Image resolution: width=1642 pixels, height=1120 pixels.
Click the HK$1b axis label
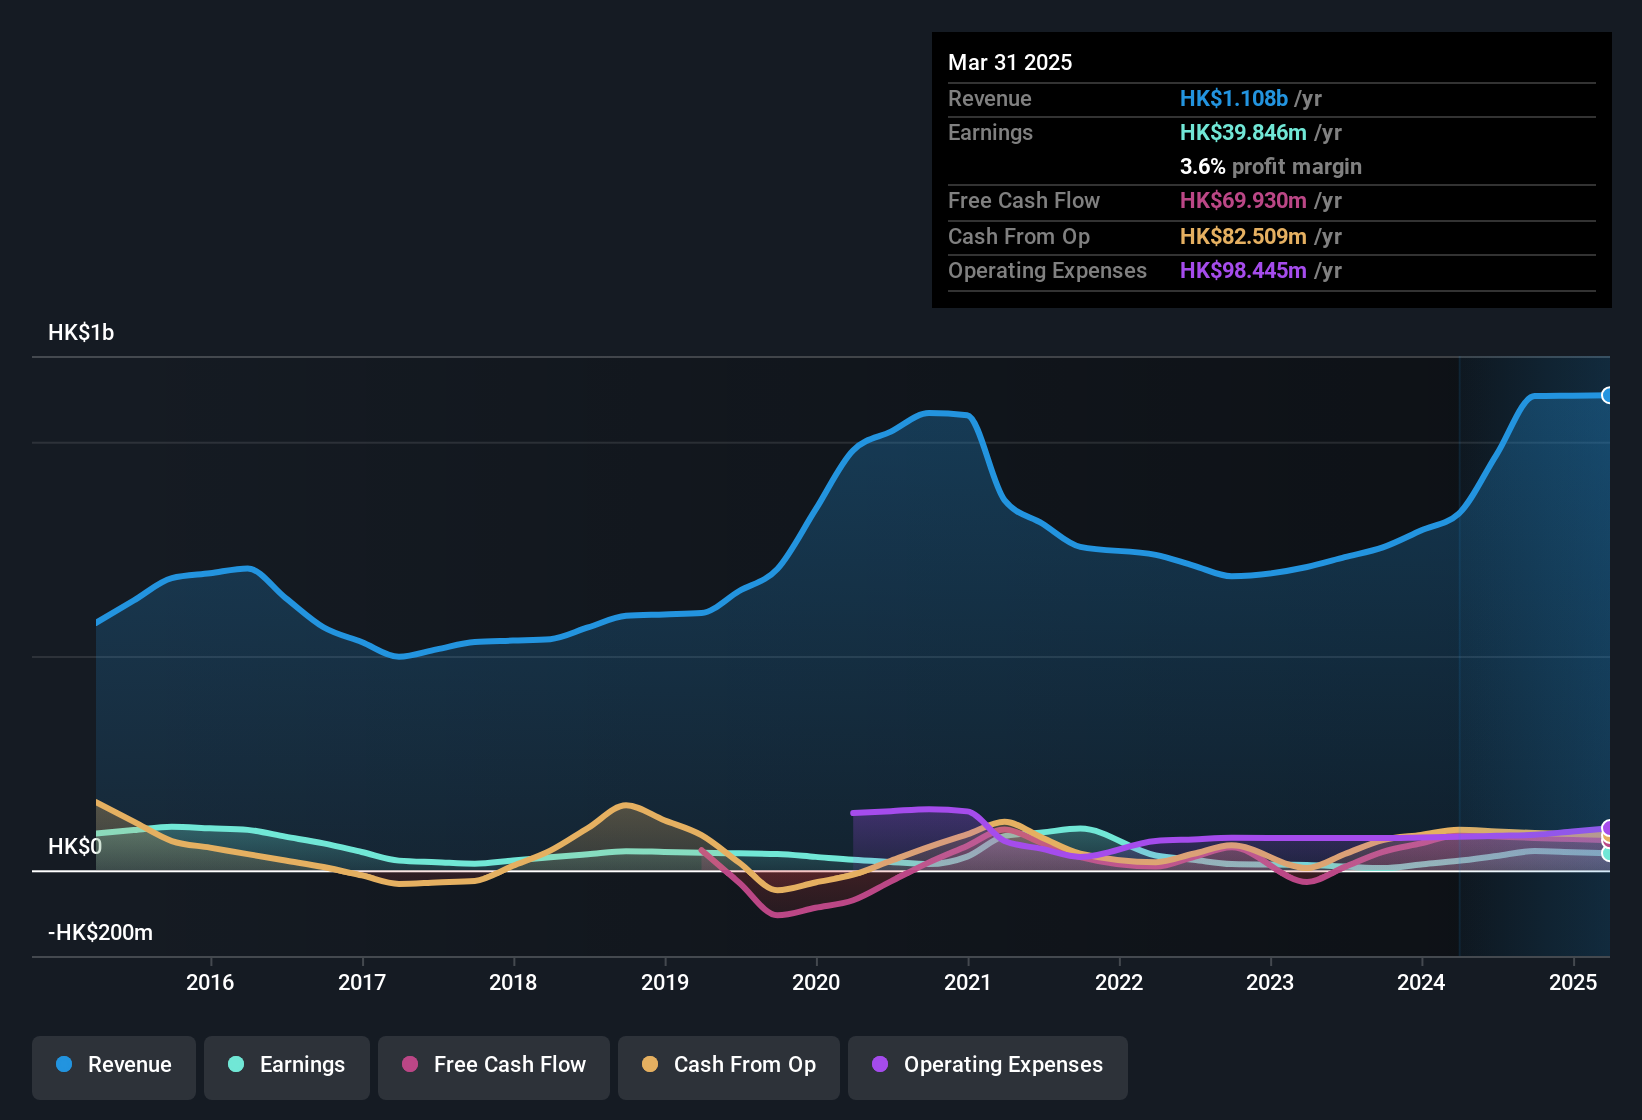point(81,332)
